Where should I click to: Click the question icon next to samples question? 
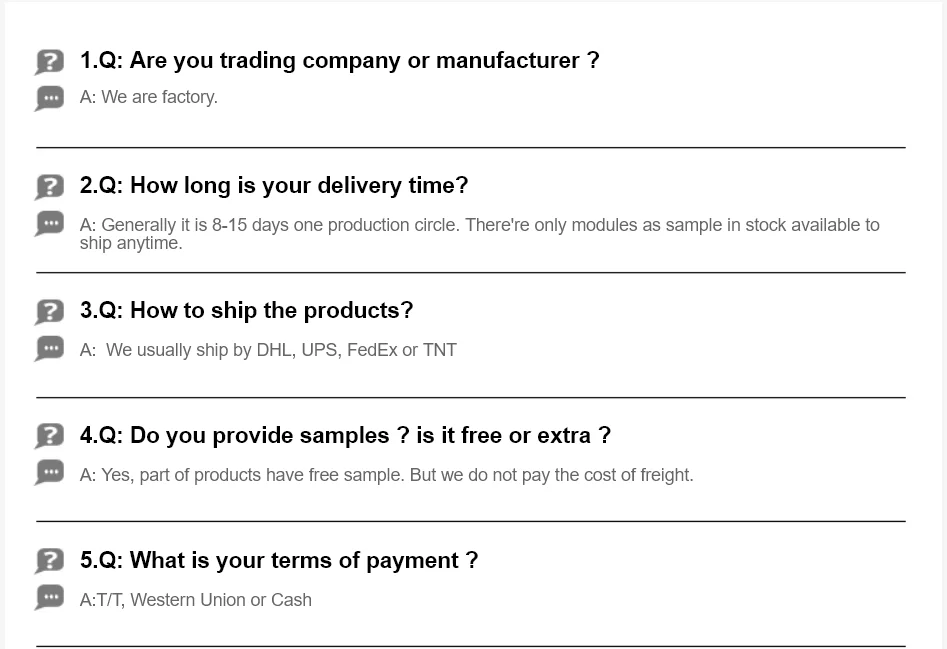(x=49, y=436)
